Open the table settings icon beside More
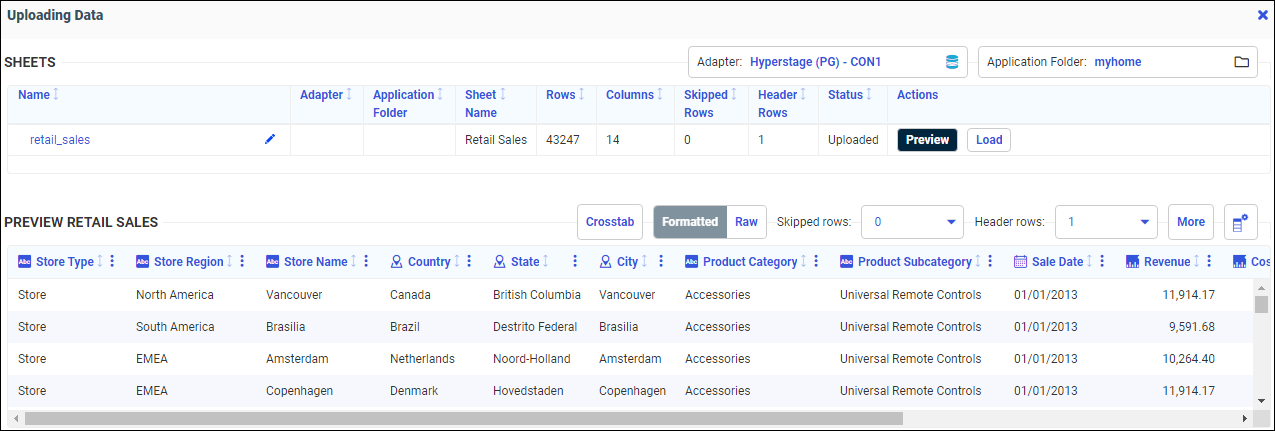The image size is (1275, 431). 1240,222
